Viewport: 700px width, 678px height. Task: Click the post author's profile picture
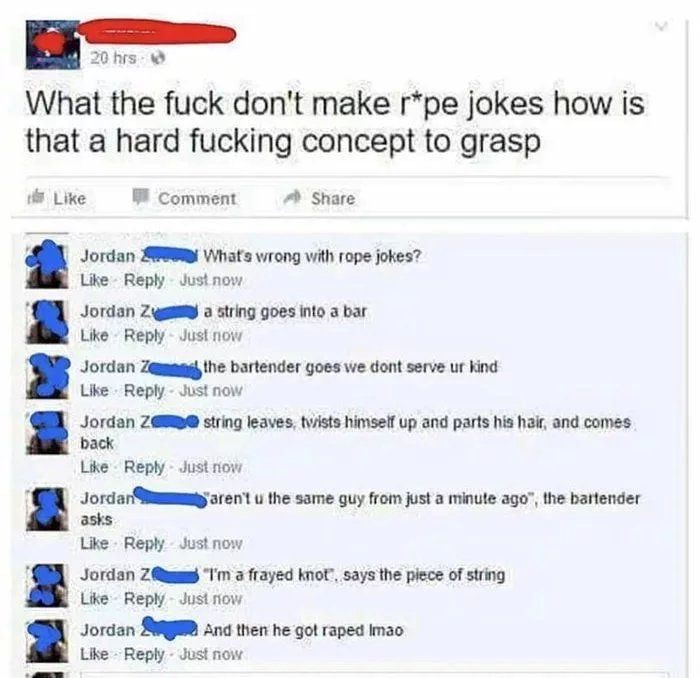(x=53, y=45)
